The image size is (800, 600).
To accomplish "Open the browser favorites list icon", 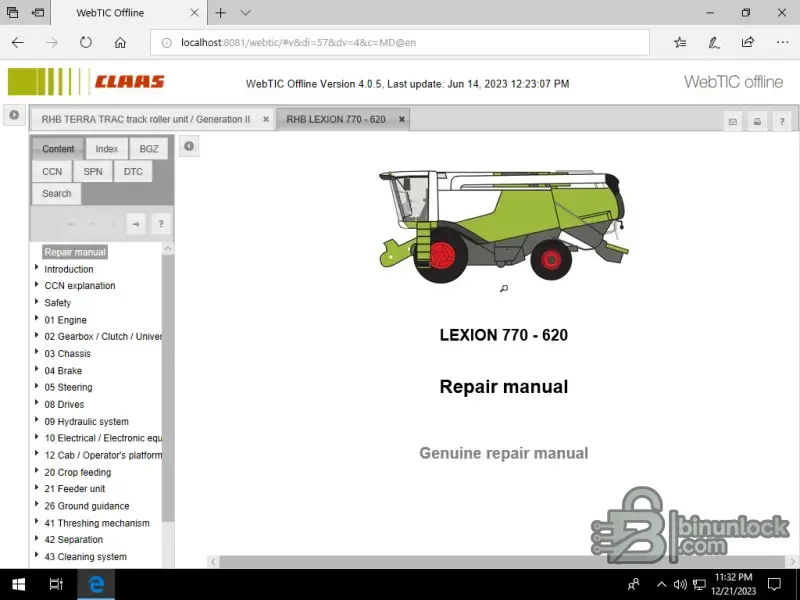I will click(x=680, y=42).
